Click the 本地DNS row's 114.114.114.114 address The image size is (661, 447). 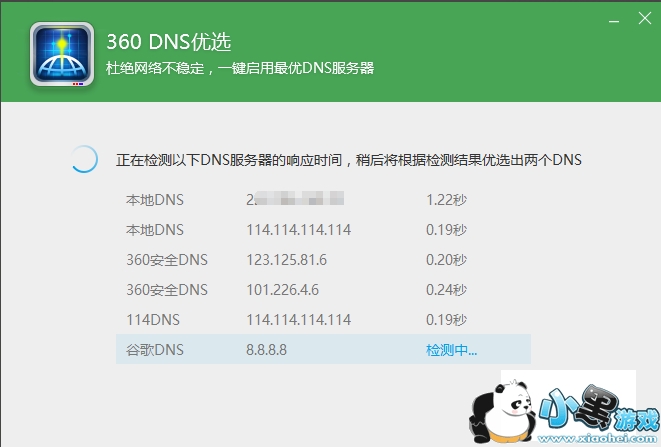(298, 230)
